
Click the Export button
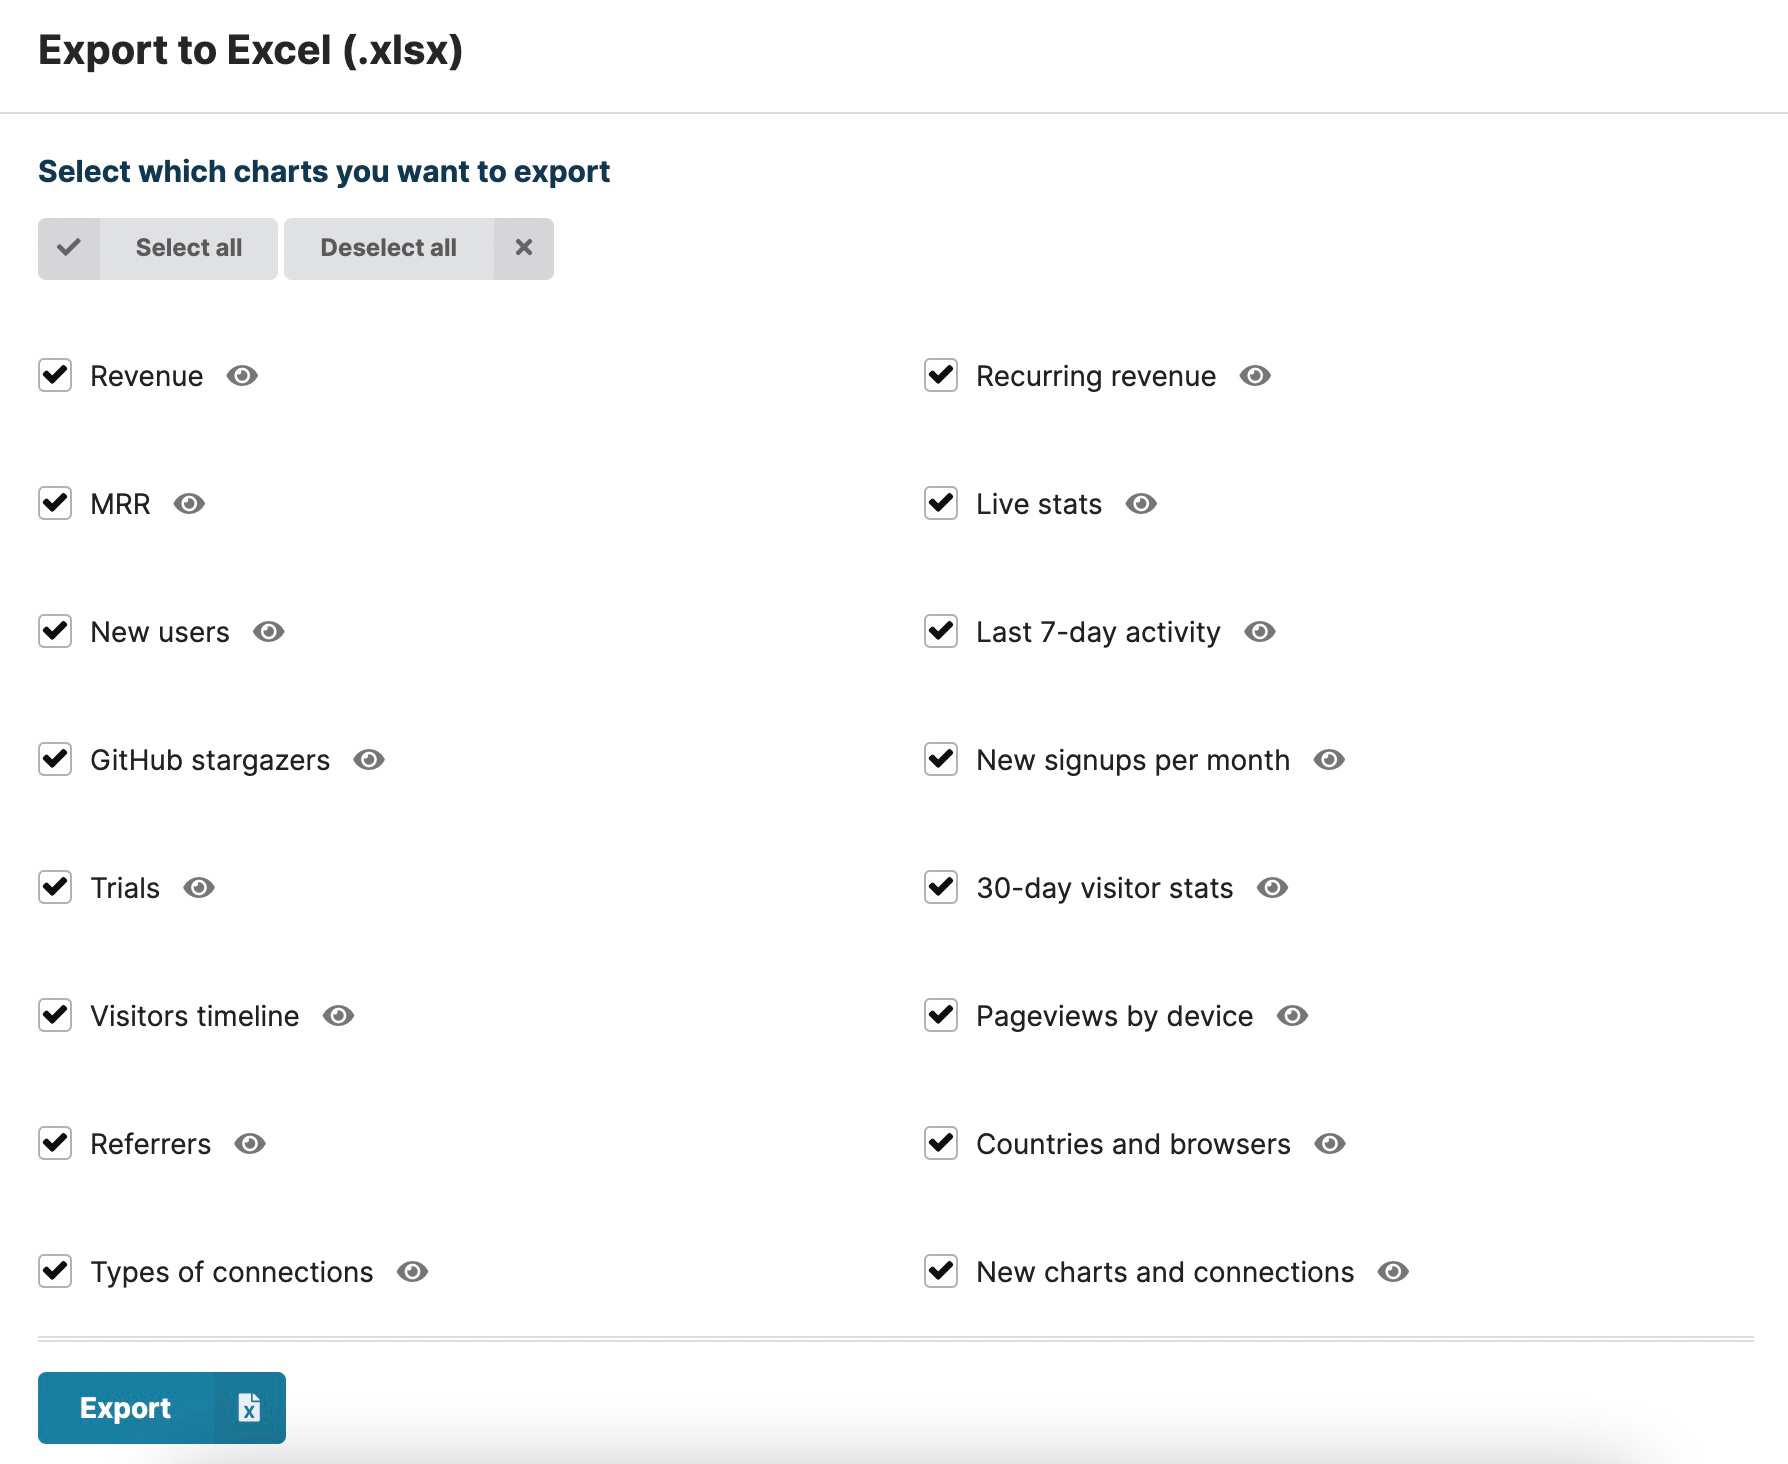[162, 1408]
